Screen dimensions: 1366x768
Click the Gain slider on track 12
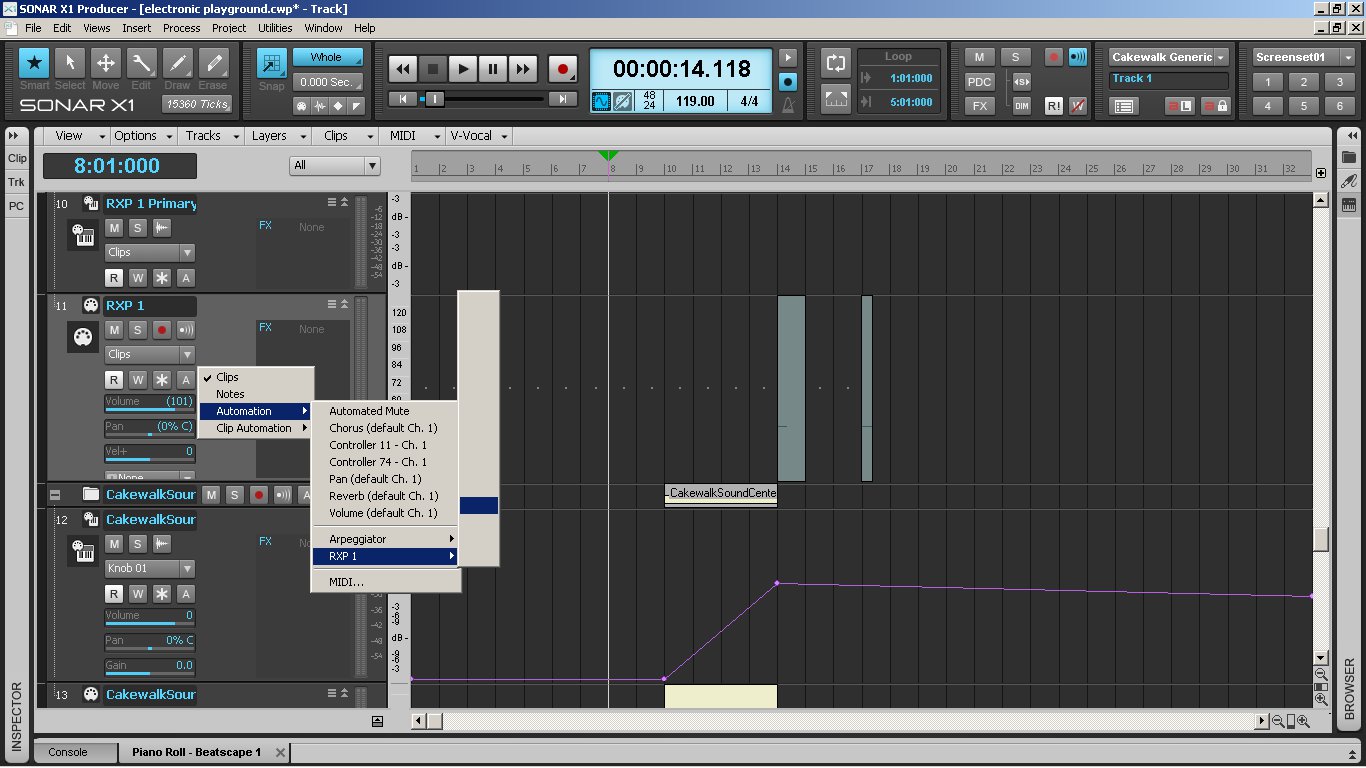coord(150,666)
